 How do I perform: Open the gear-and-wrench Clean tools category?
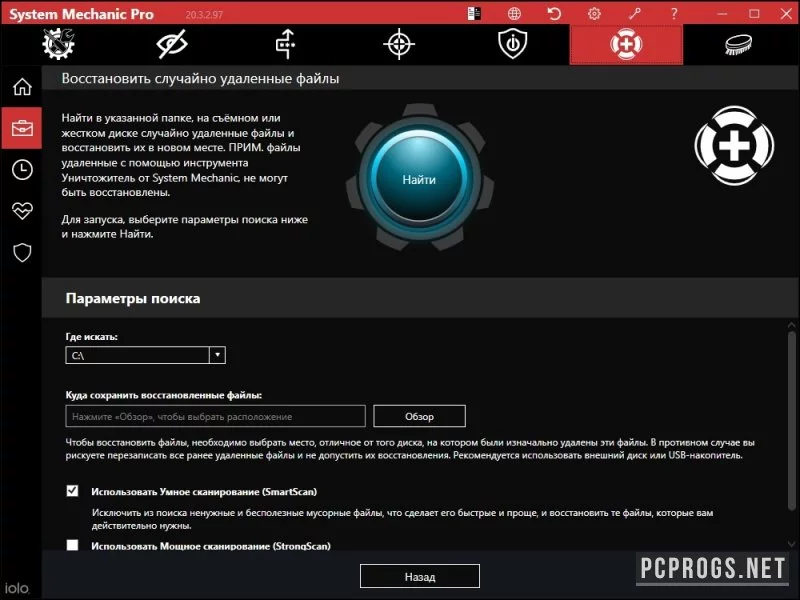(x=58, y=44)
